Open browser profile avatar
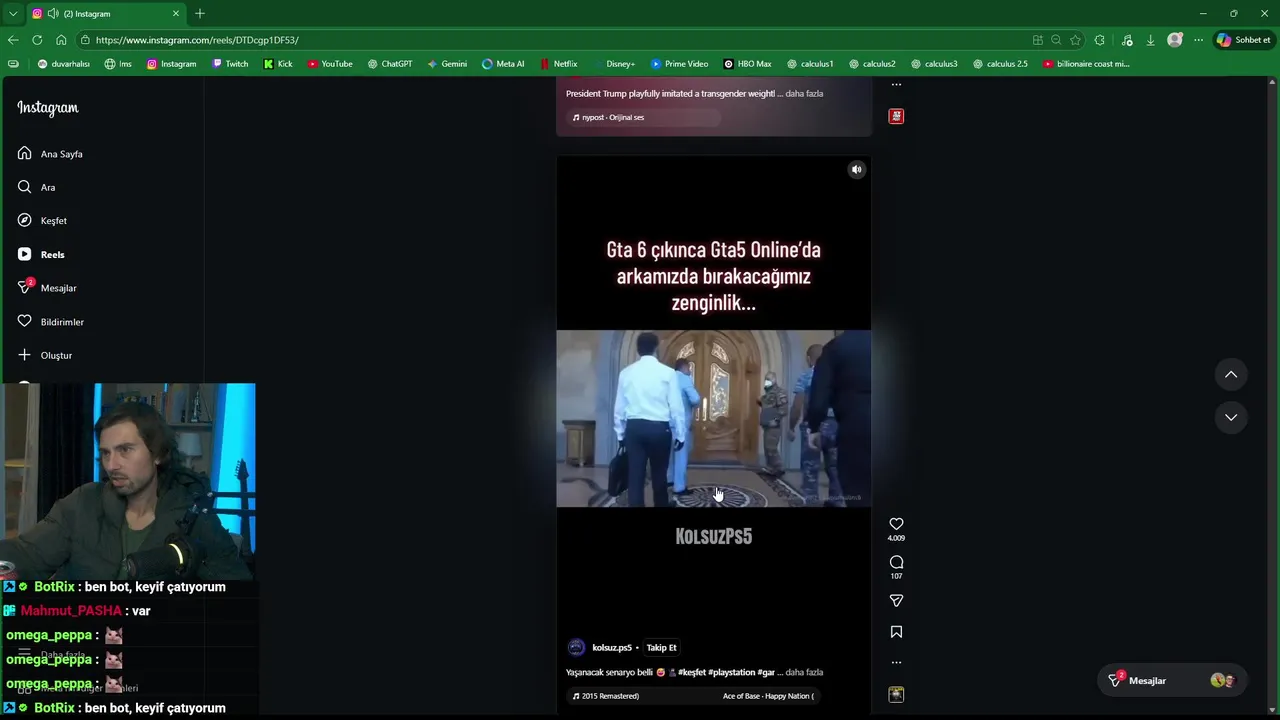Viewport: 1280px width, 720px height. coord(1175,40)
